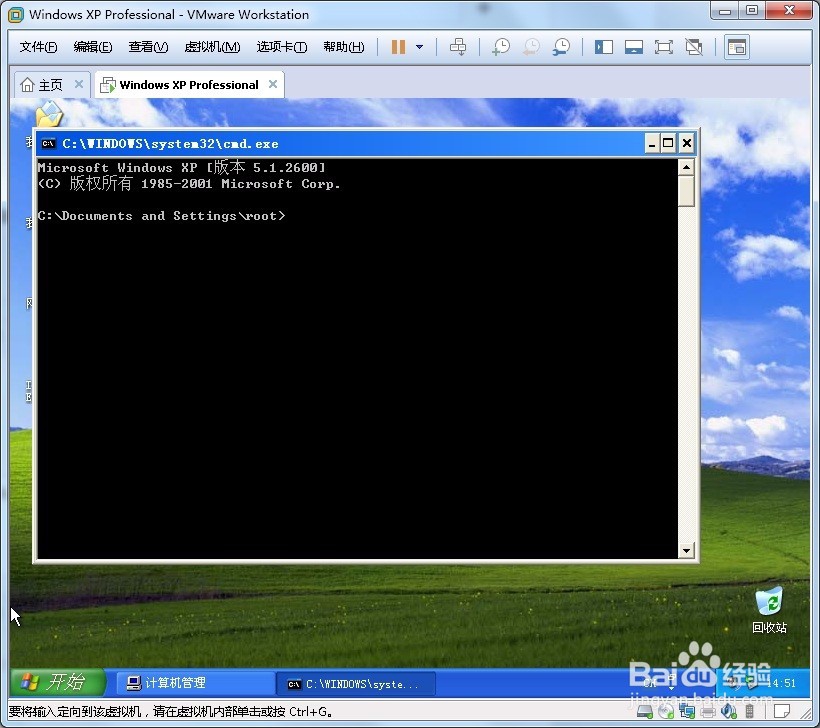Open the 虚拟机 menu
Image resolution: width=820 pixels, height=728 pixels.
point(212,46)
